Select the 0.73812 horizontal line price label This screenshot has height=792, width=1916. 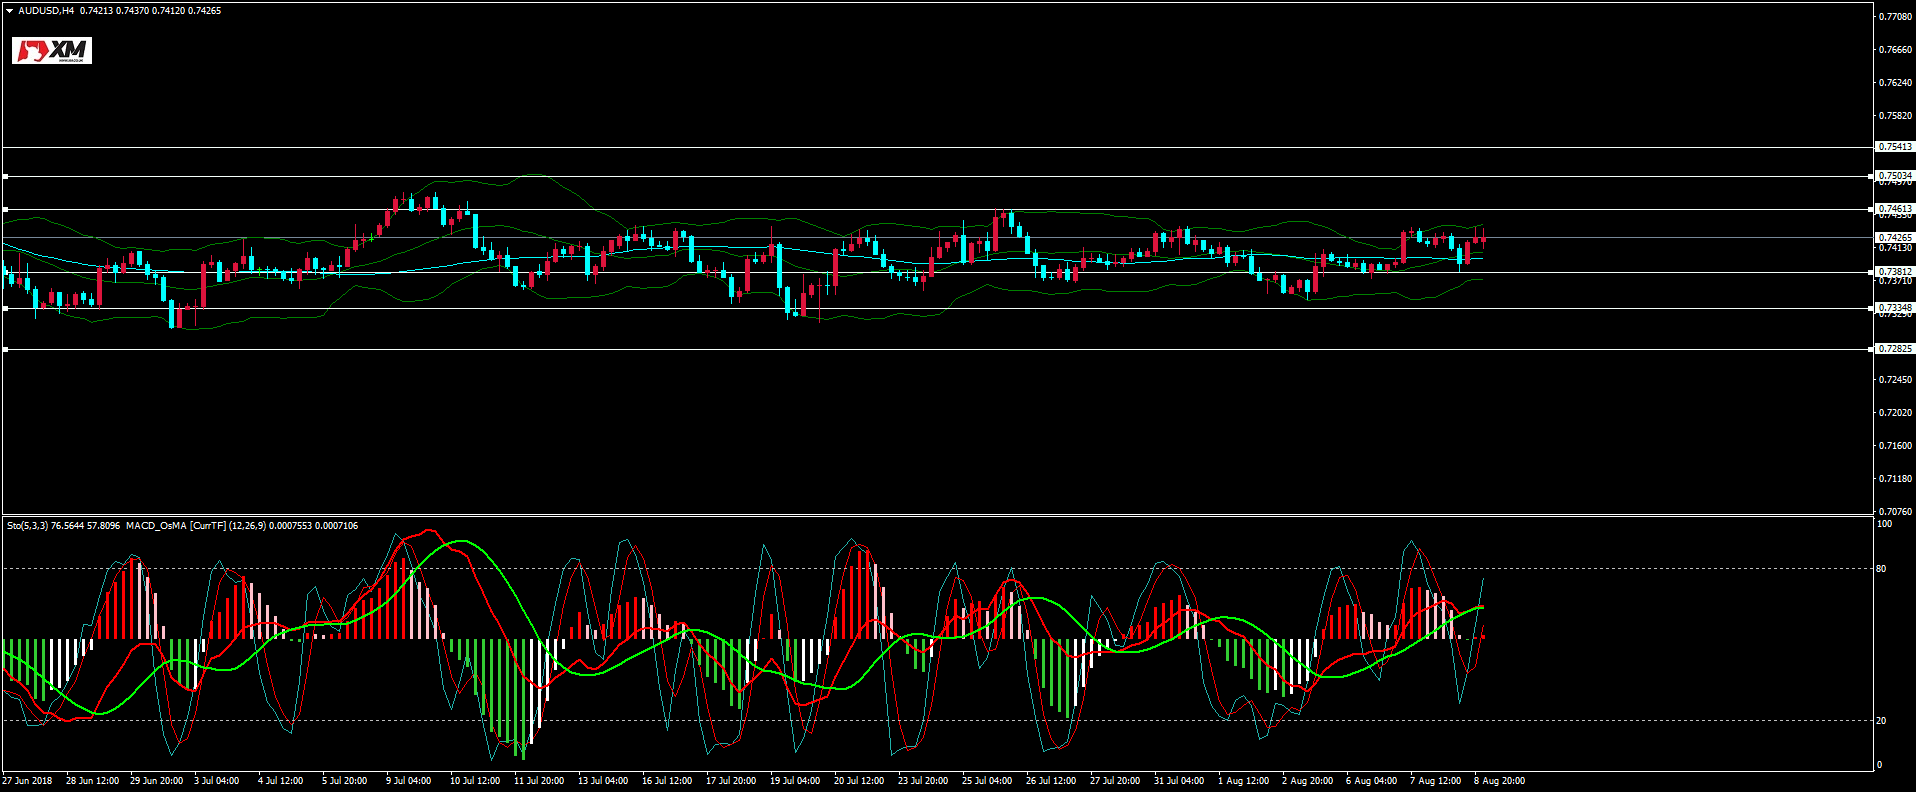click(1894, 272)
